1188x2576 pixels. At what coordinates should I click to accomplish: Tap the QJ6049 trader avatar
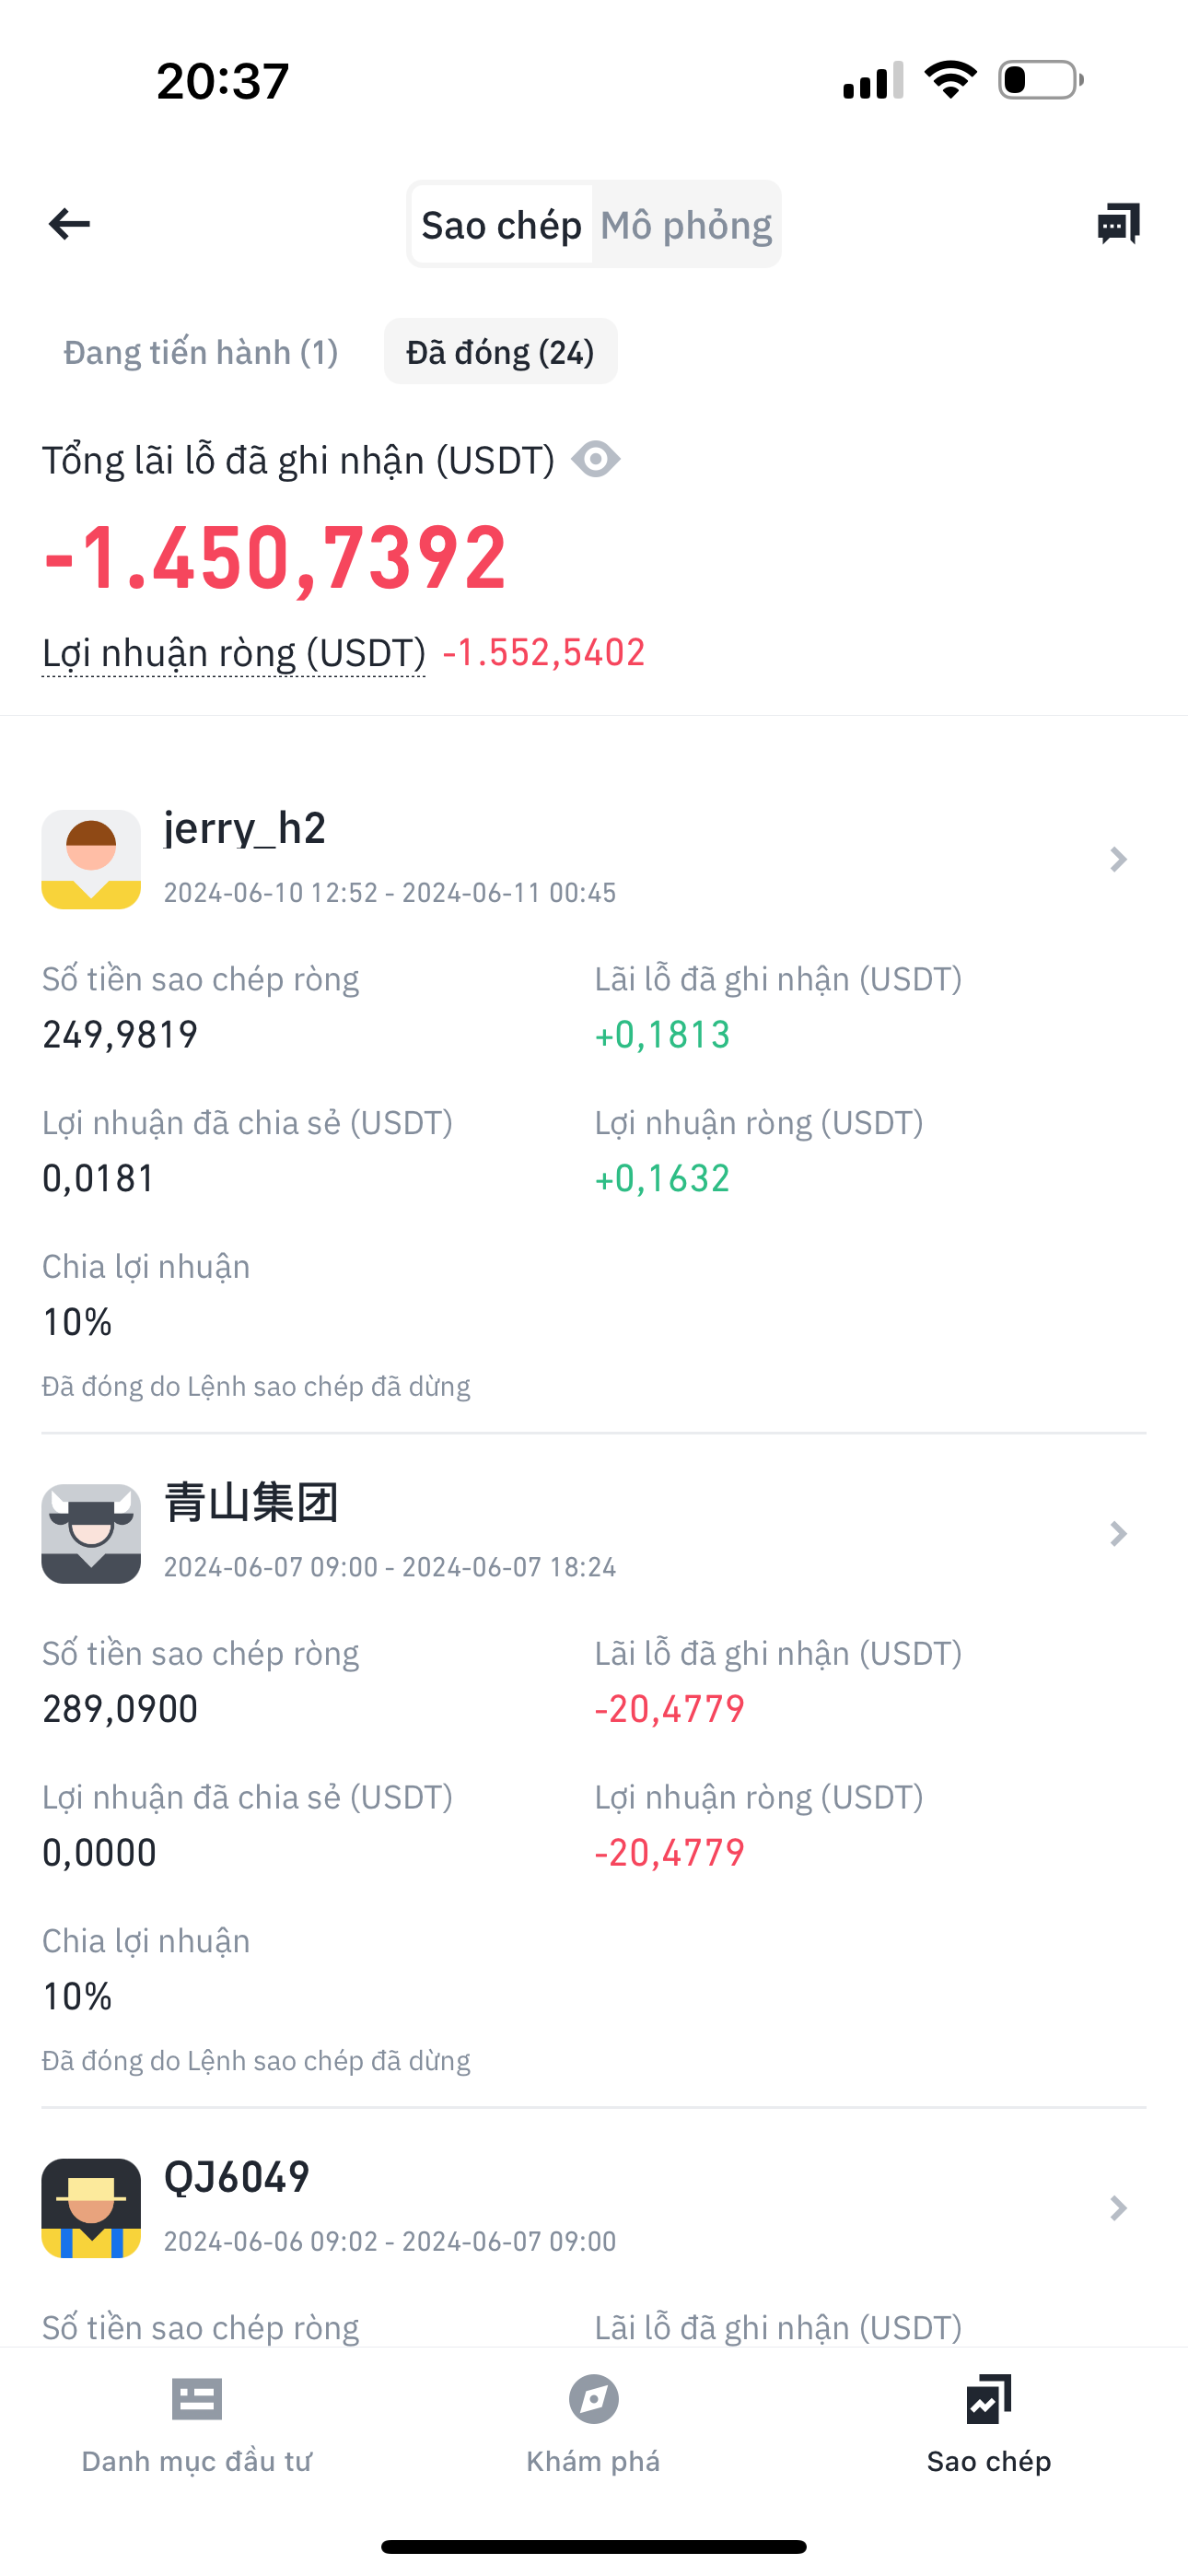point(91,2208)
